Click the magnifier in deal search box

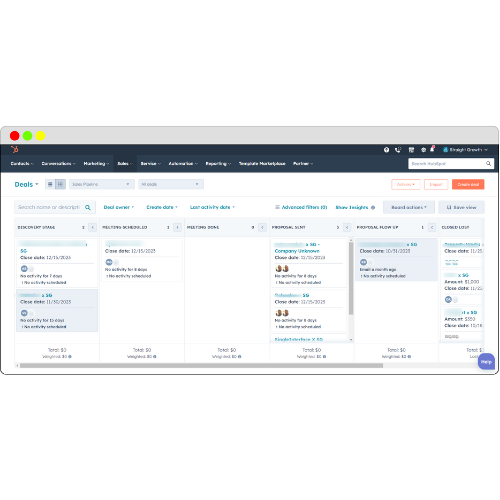[x=88, y=207]
